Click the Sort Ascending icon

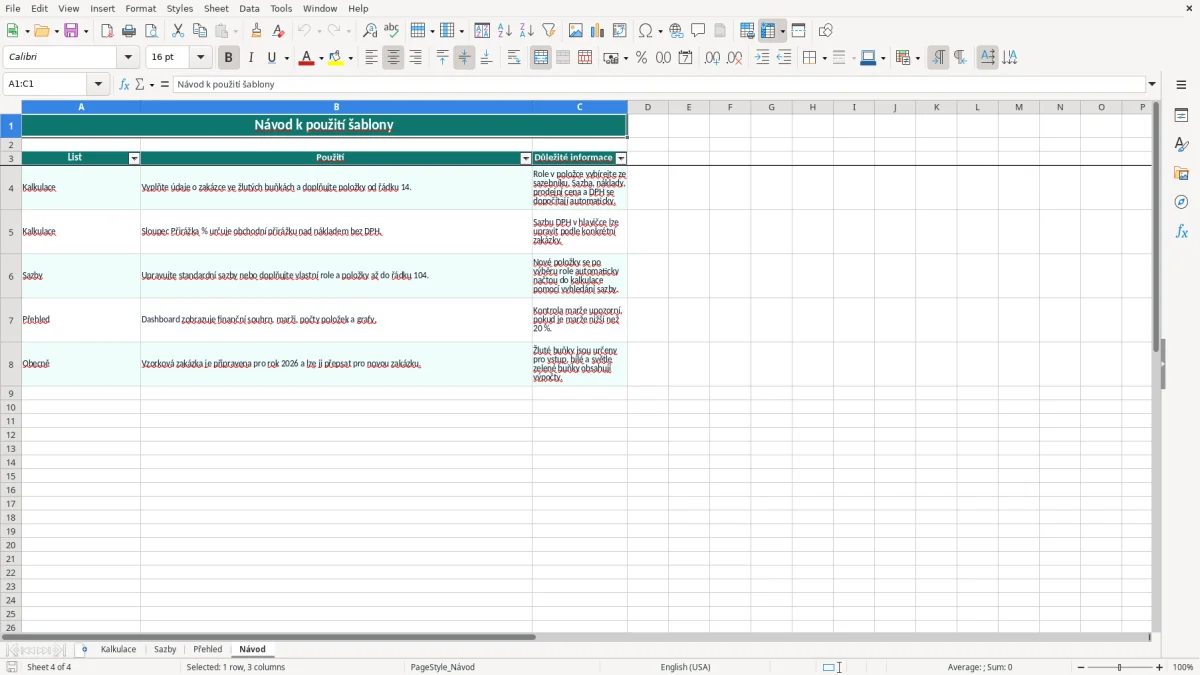(505, 31)
